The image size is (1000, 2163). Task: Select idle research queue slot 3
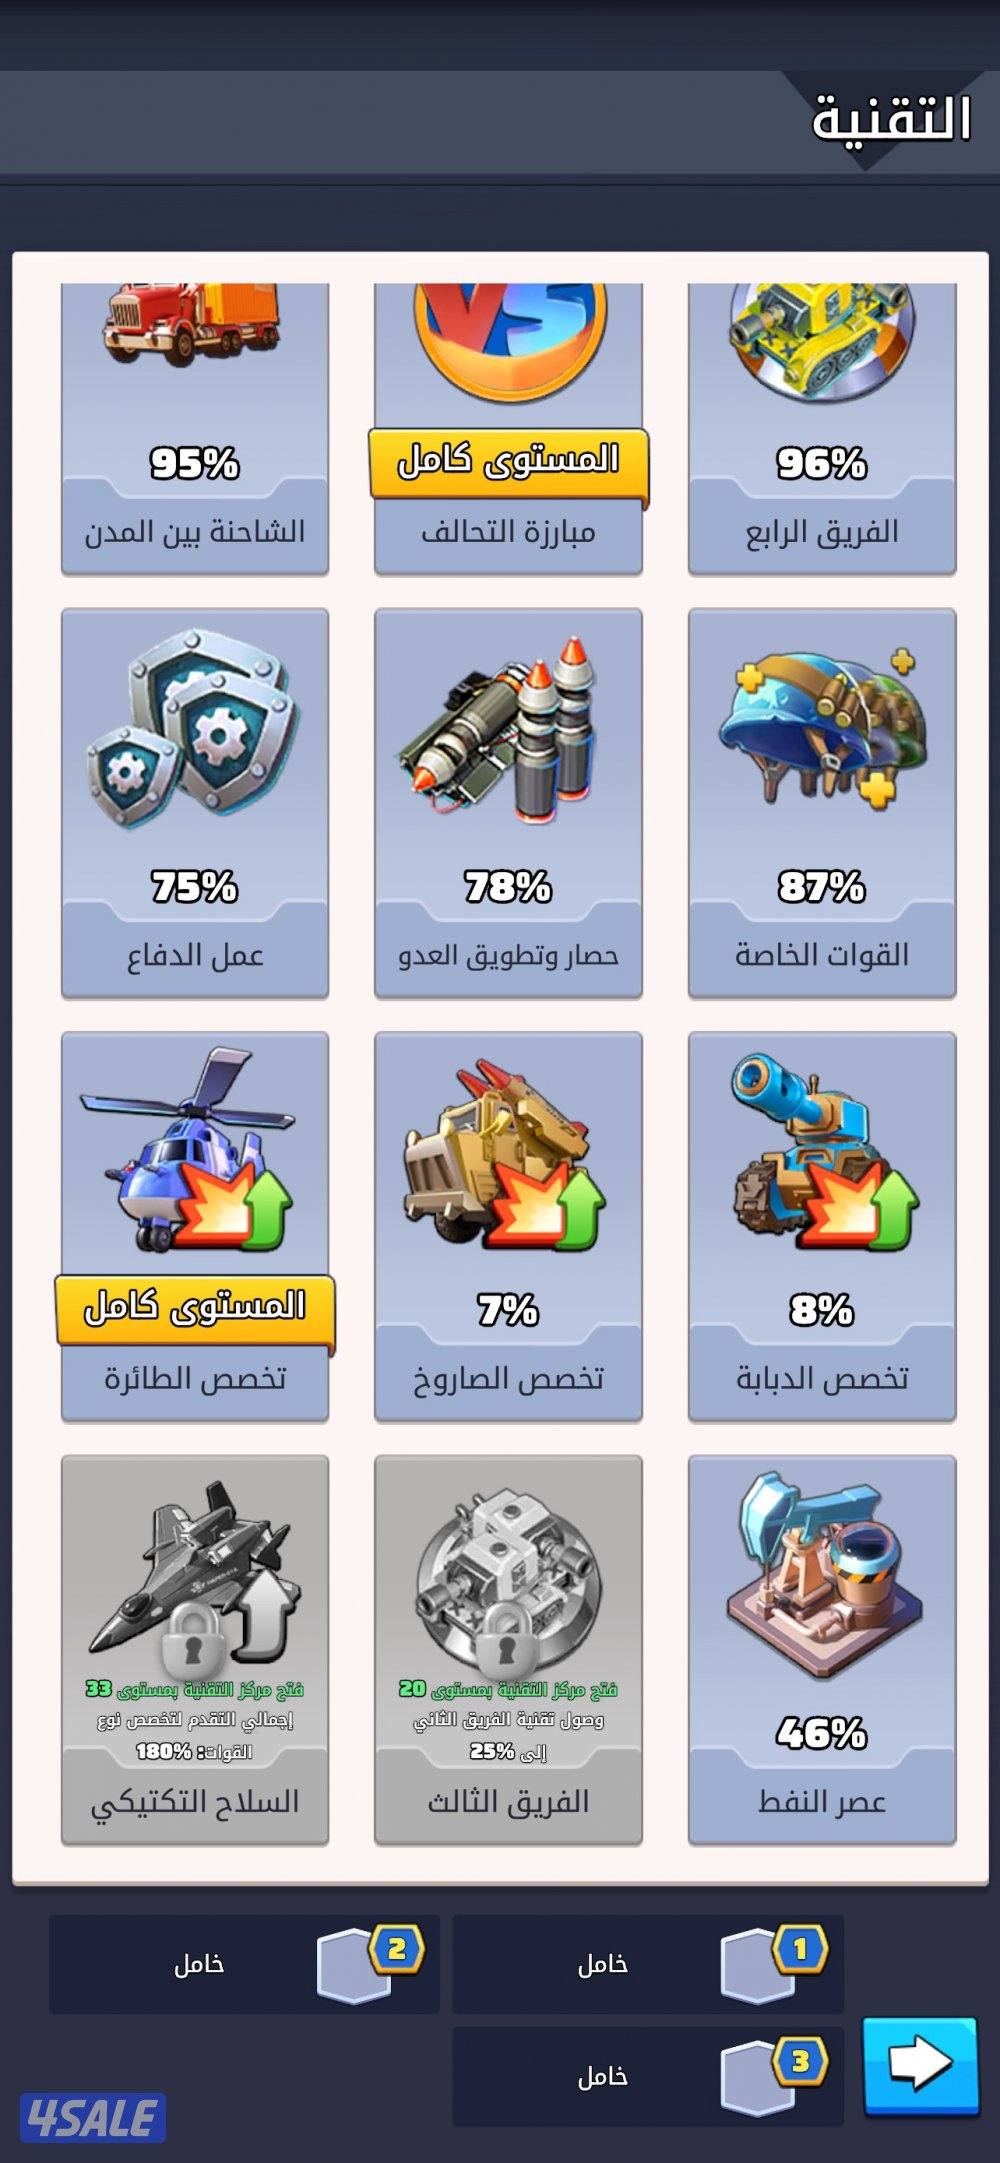(x=648, y=2076)
